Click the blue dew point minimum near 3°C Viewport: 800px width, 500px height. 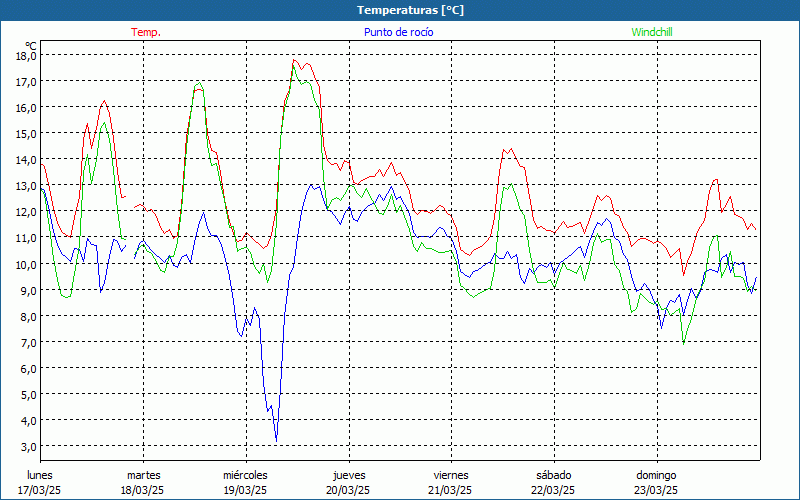pos(276,440)
